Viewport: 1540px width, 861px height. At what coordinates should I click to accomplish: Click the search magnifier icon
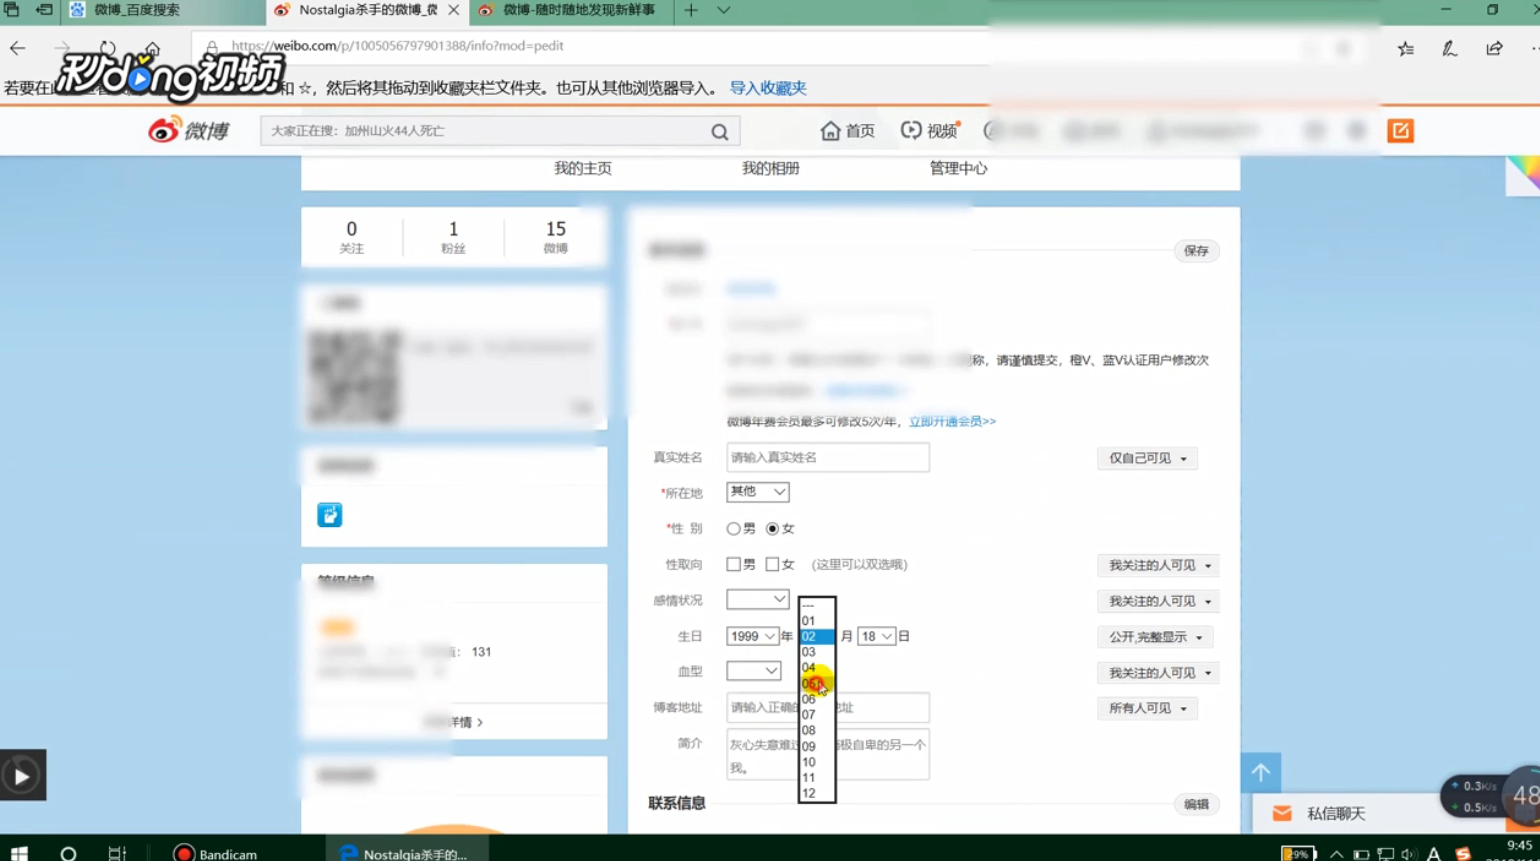tap(719, 131)
